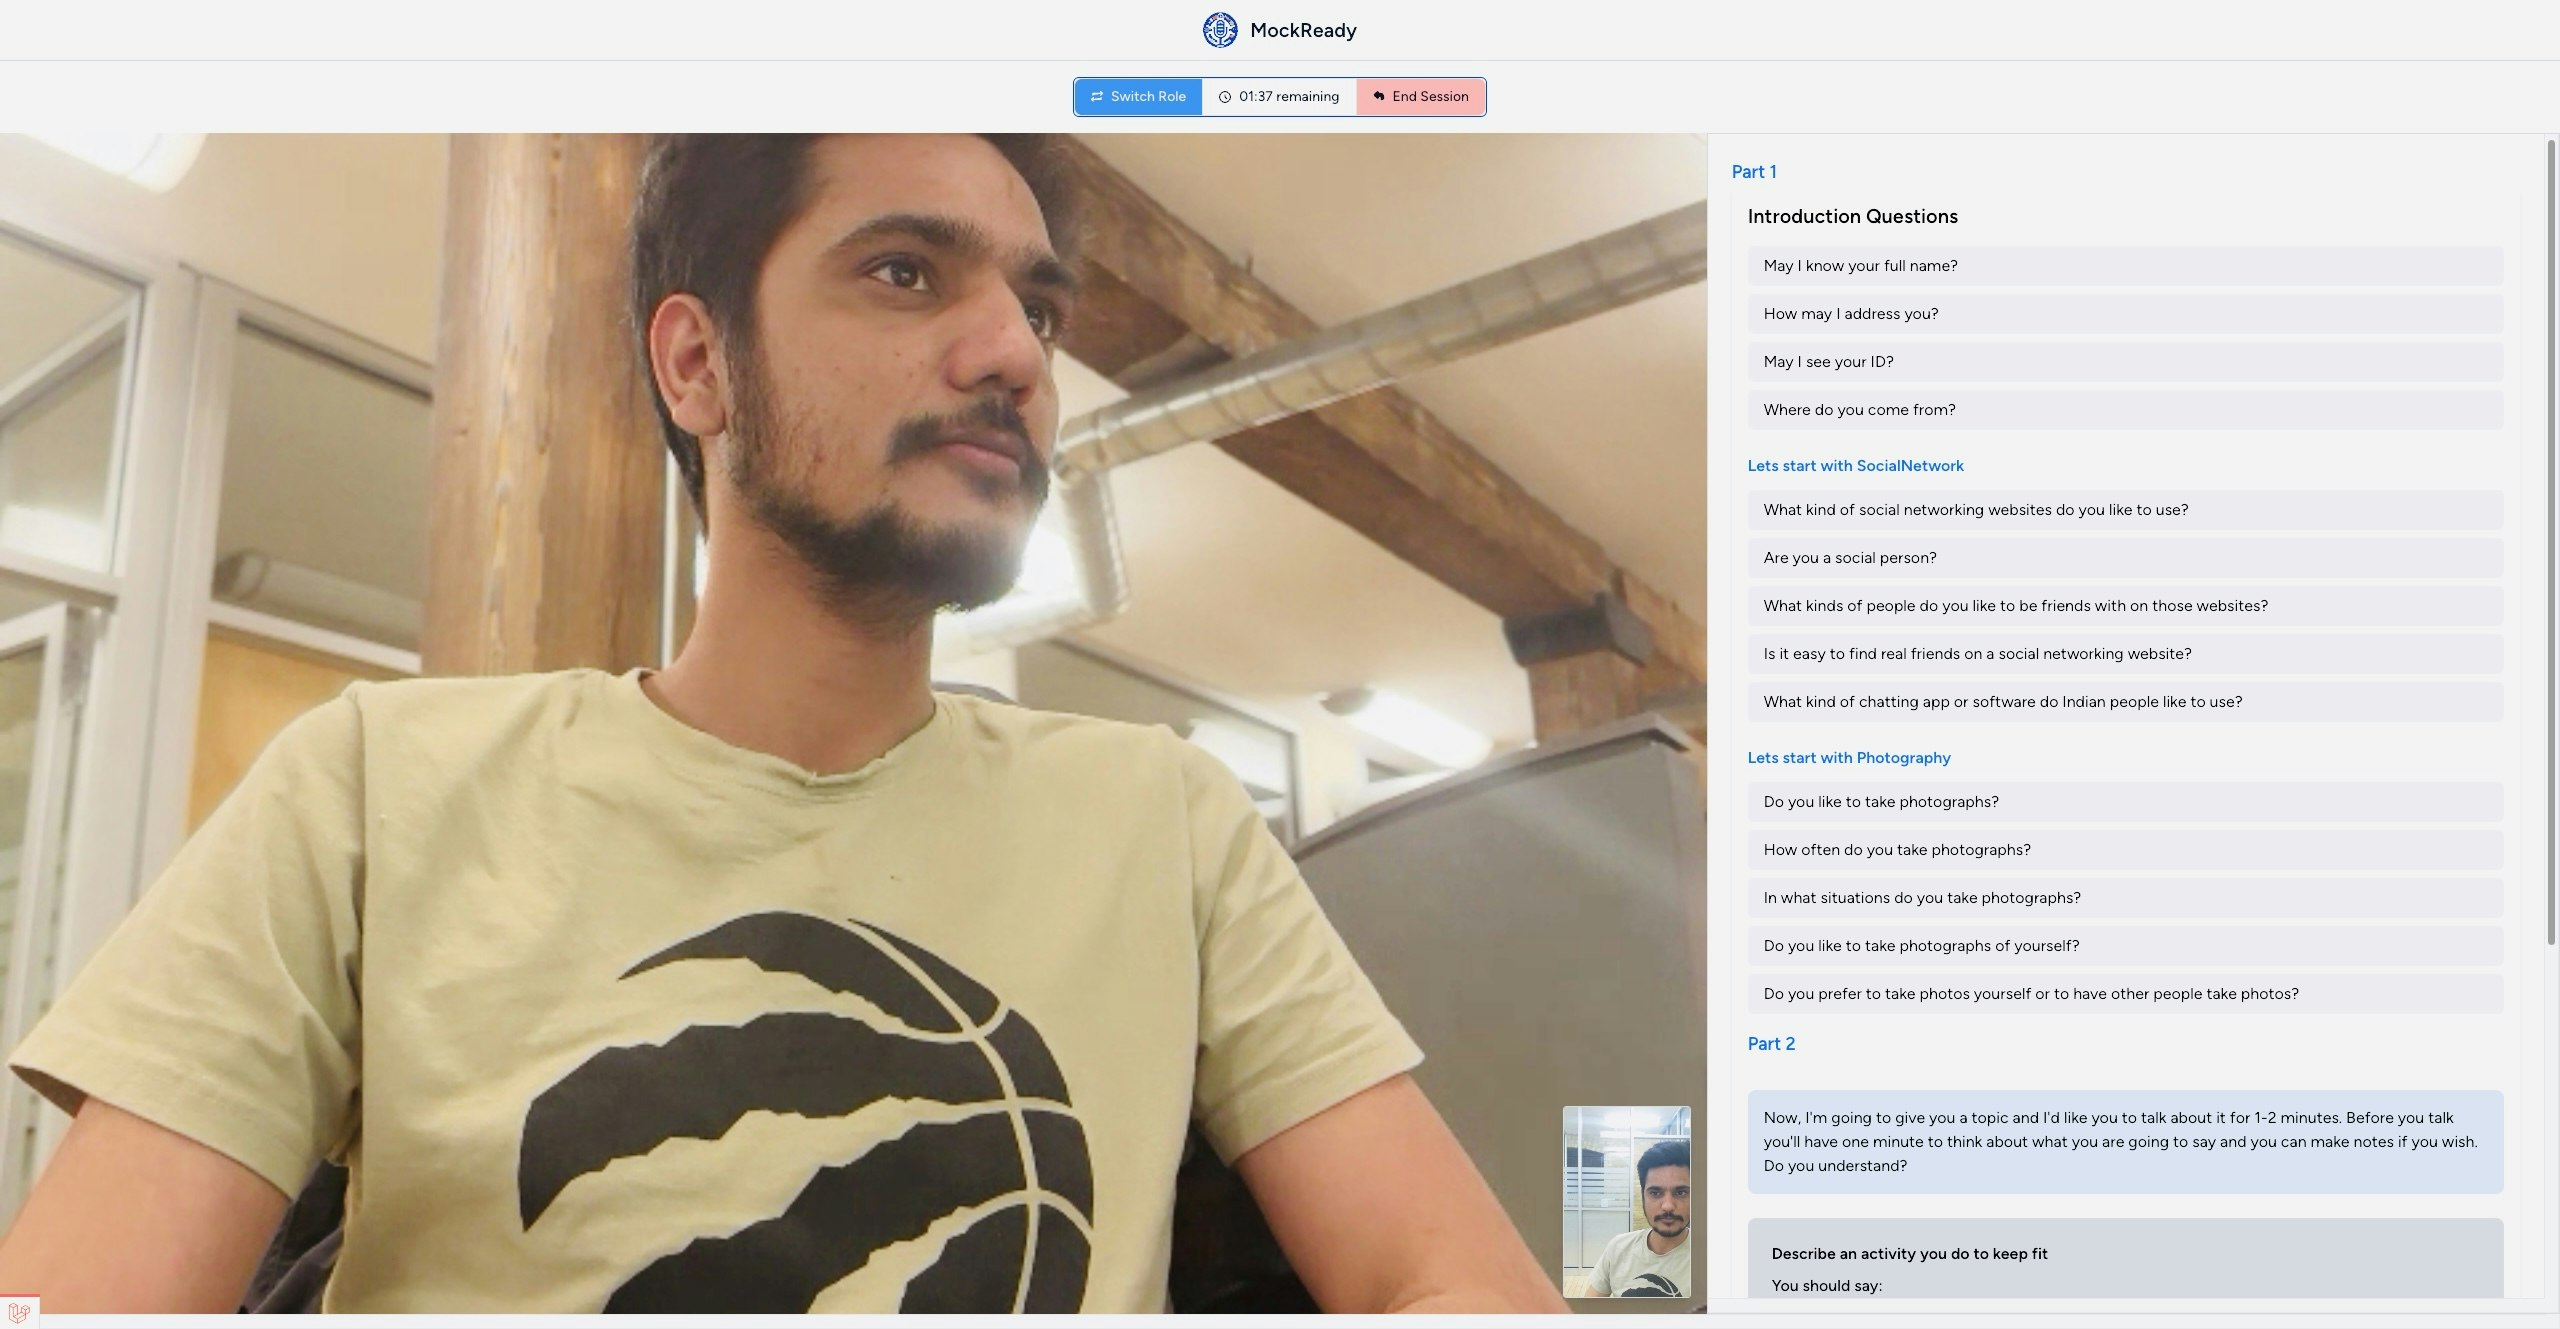
Task: Click the MockReady logo icon
Action: point(1220,30)
